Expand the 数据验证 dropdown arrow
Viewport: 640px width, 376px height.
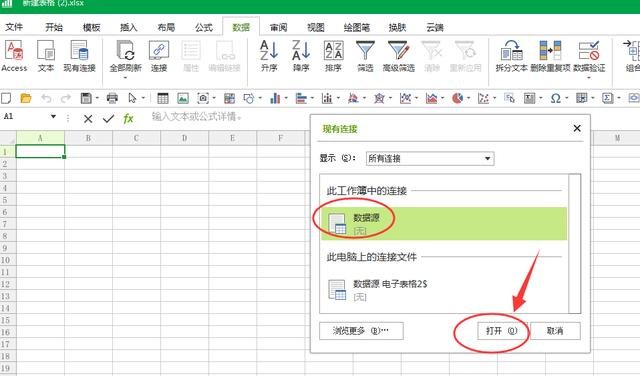[589, 78]
